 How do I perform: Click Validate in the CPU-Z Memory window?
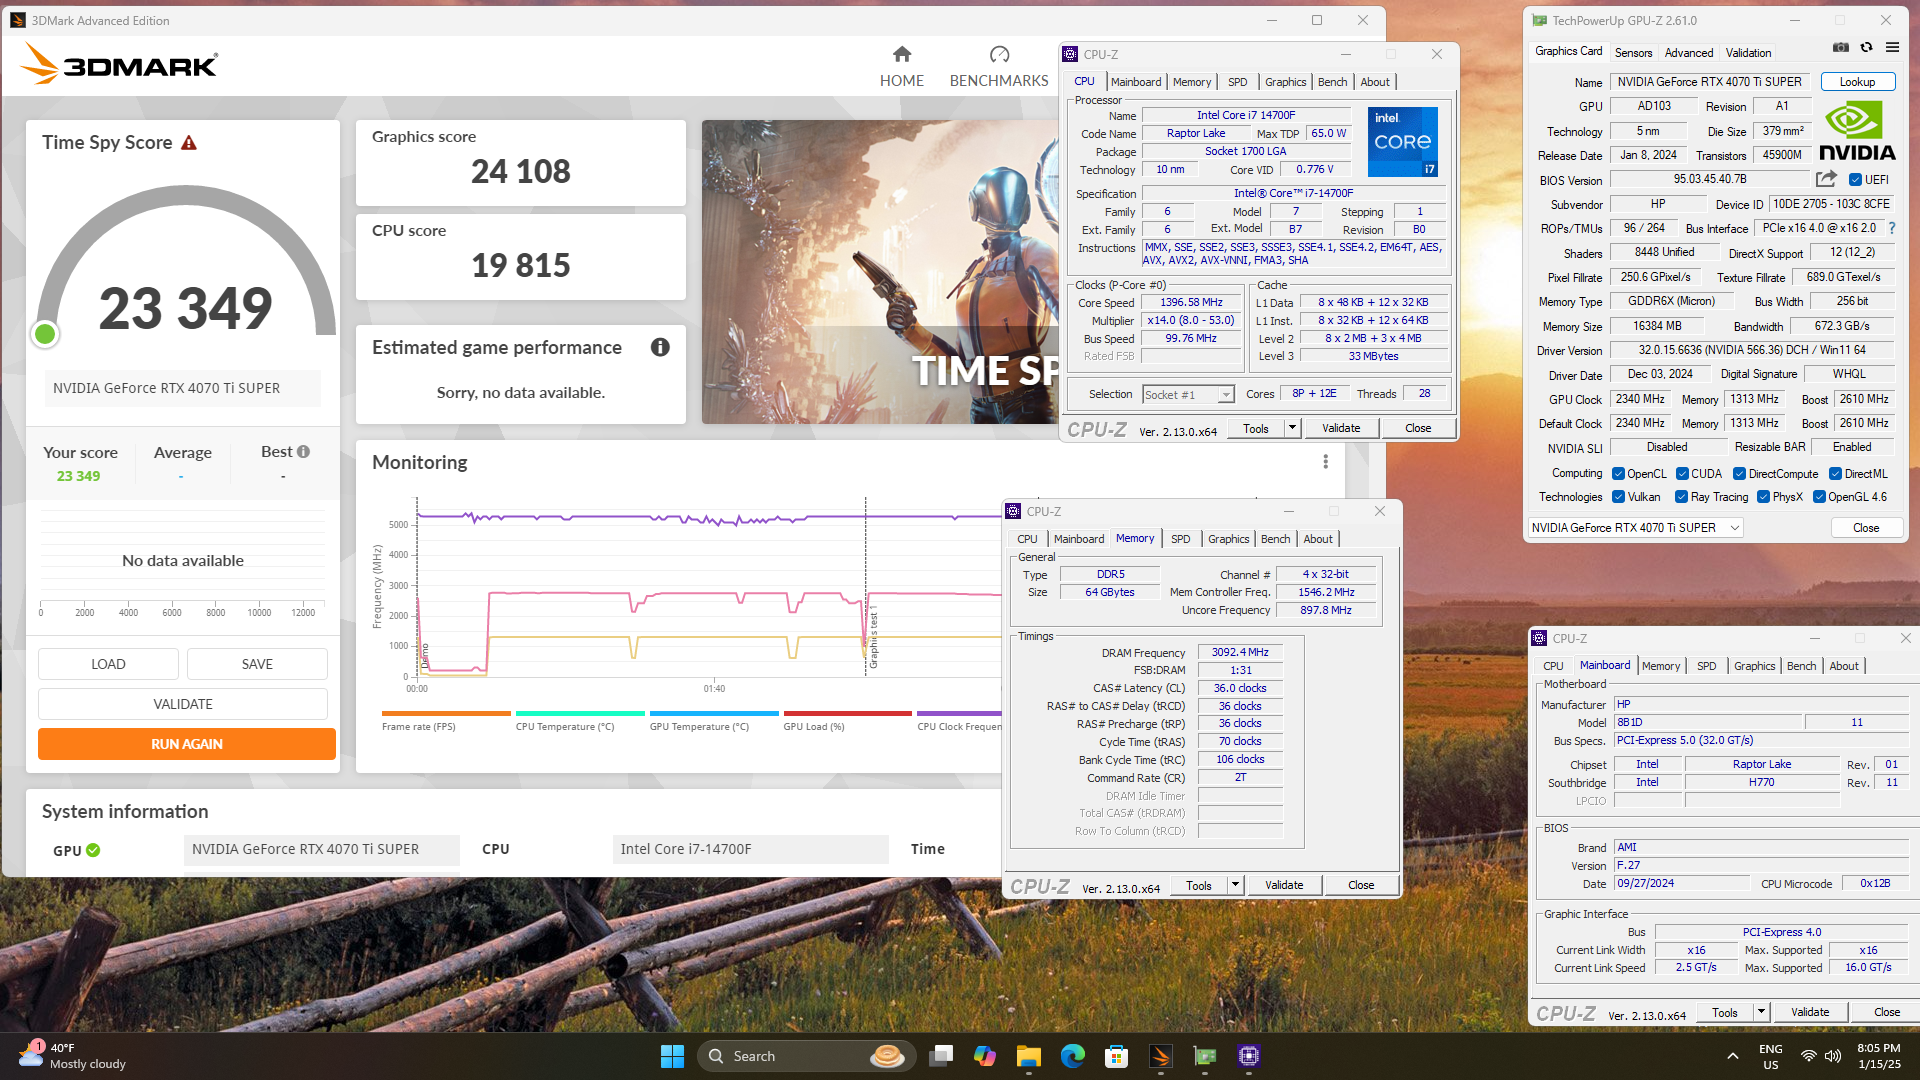(1284, 885)
